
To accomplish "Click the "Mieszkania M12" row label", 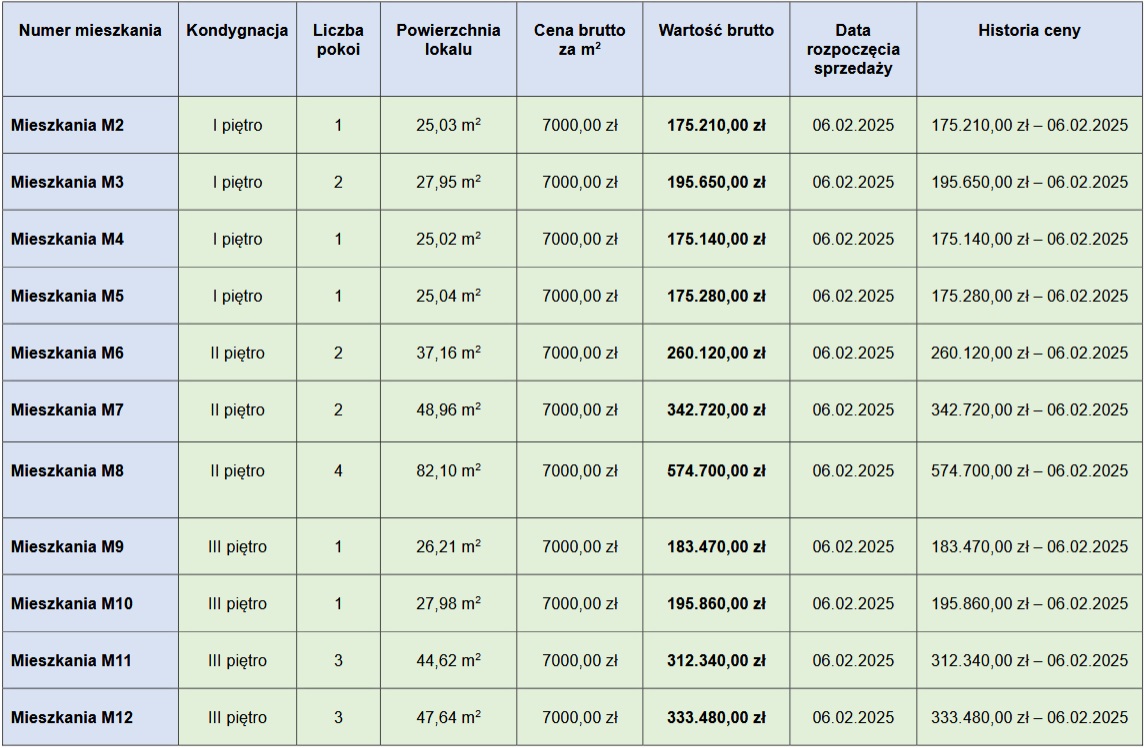I will coord(71,717).
